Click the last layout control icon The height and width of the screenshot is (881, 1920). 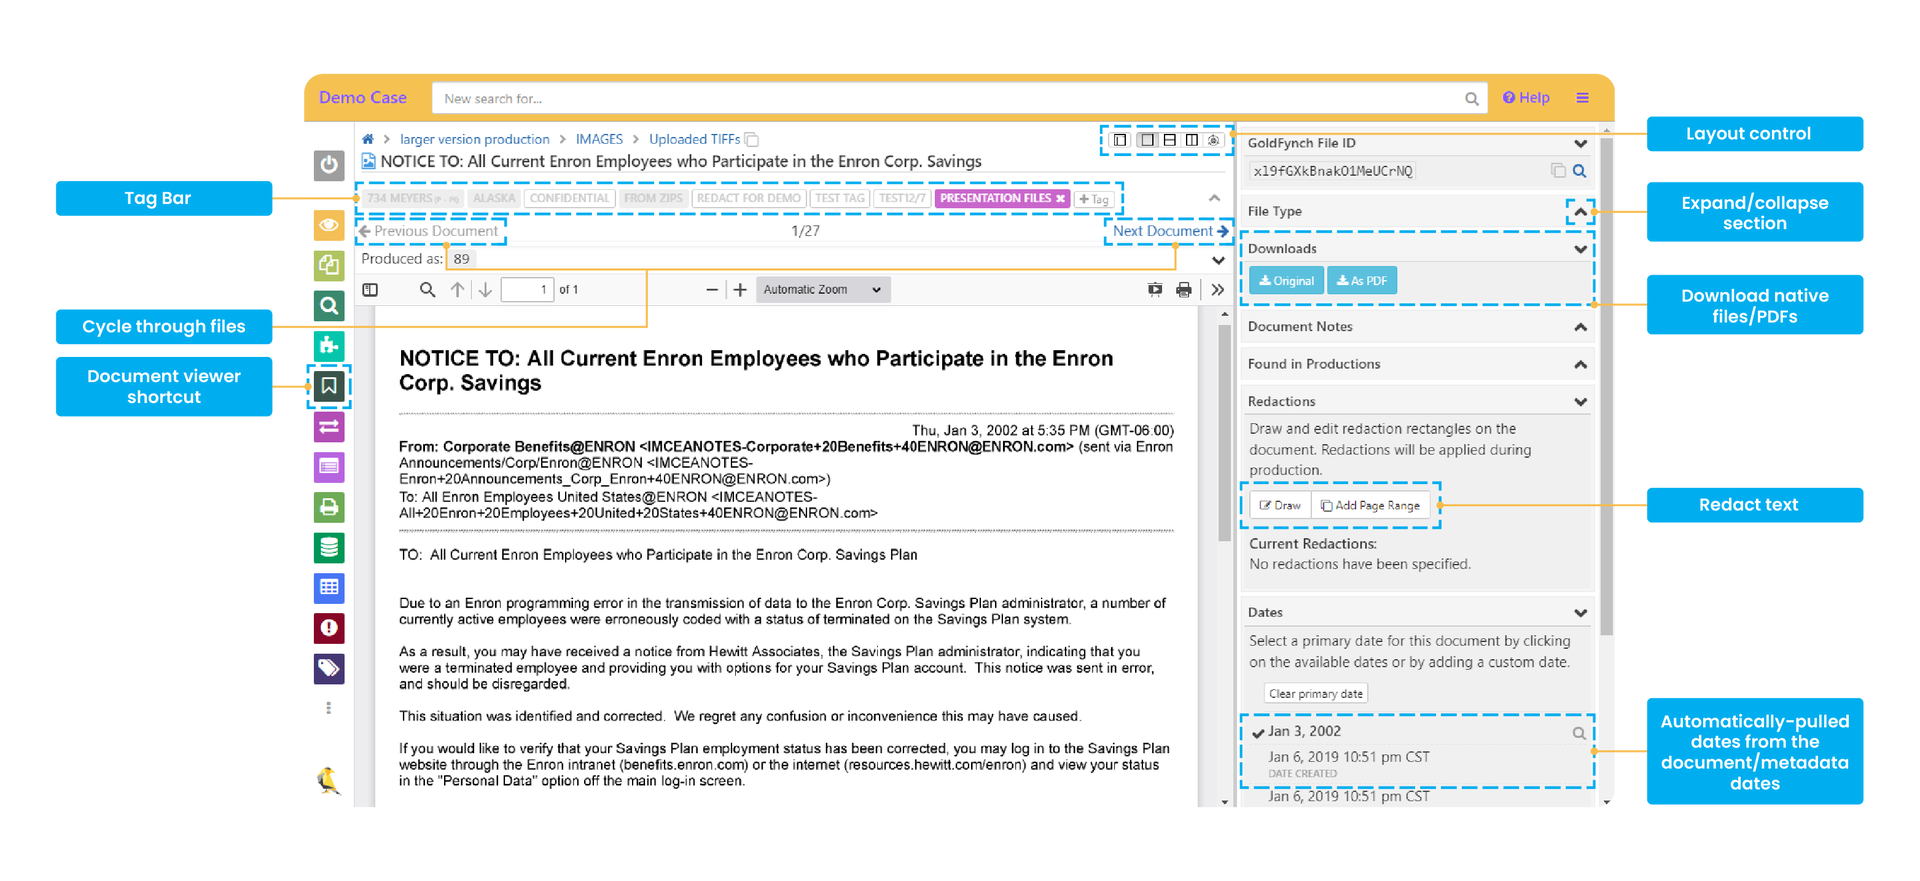[x=1214, y=140]
